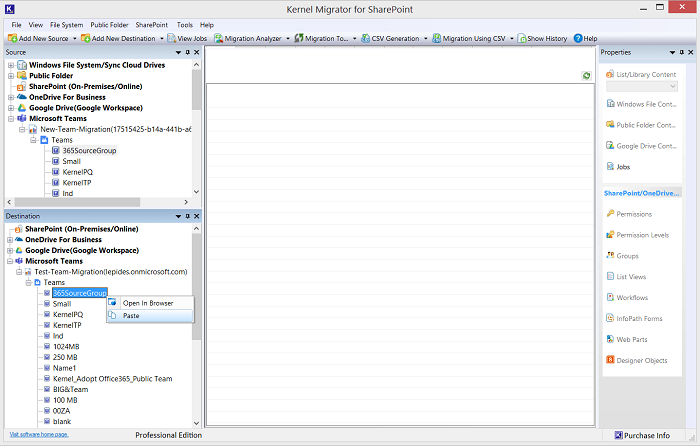Click the Add New Source toolbar icon
Image resolution: width=700 pixels, height=446 pixels.
11,38
